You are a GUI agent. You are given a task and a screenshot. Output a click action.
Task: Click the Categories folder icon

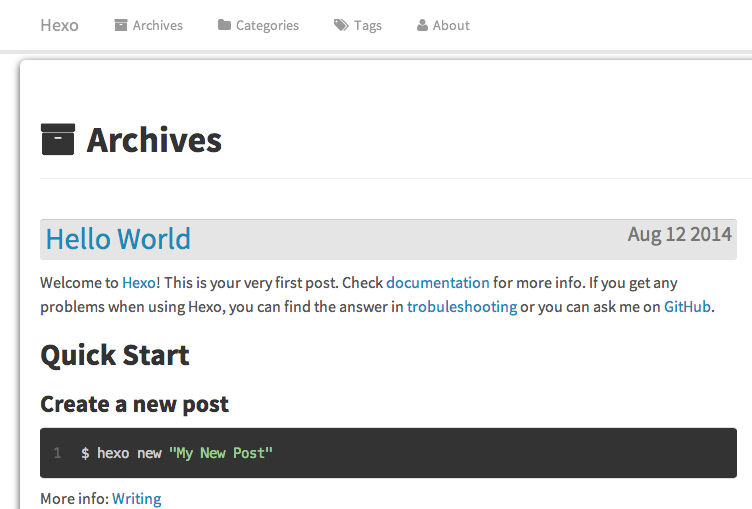(224, 24)
